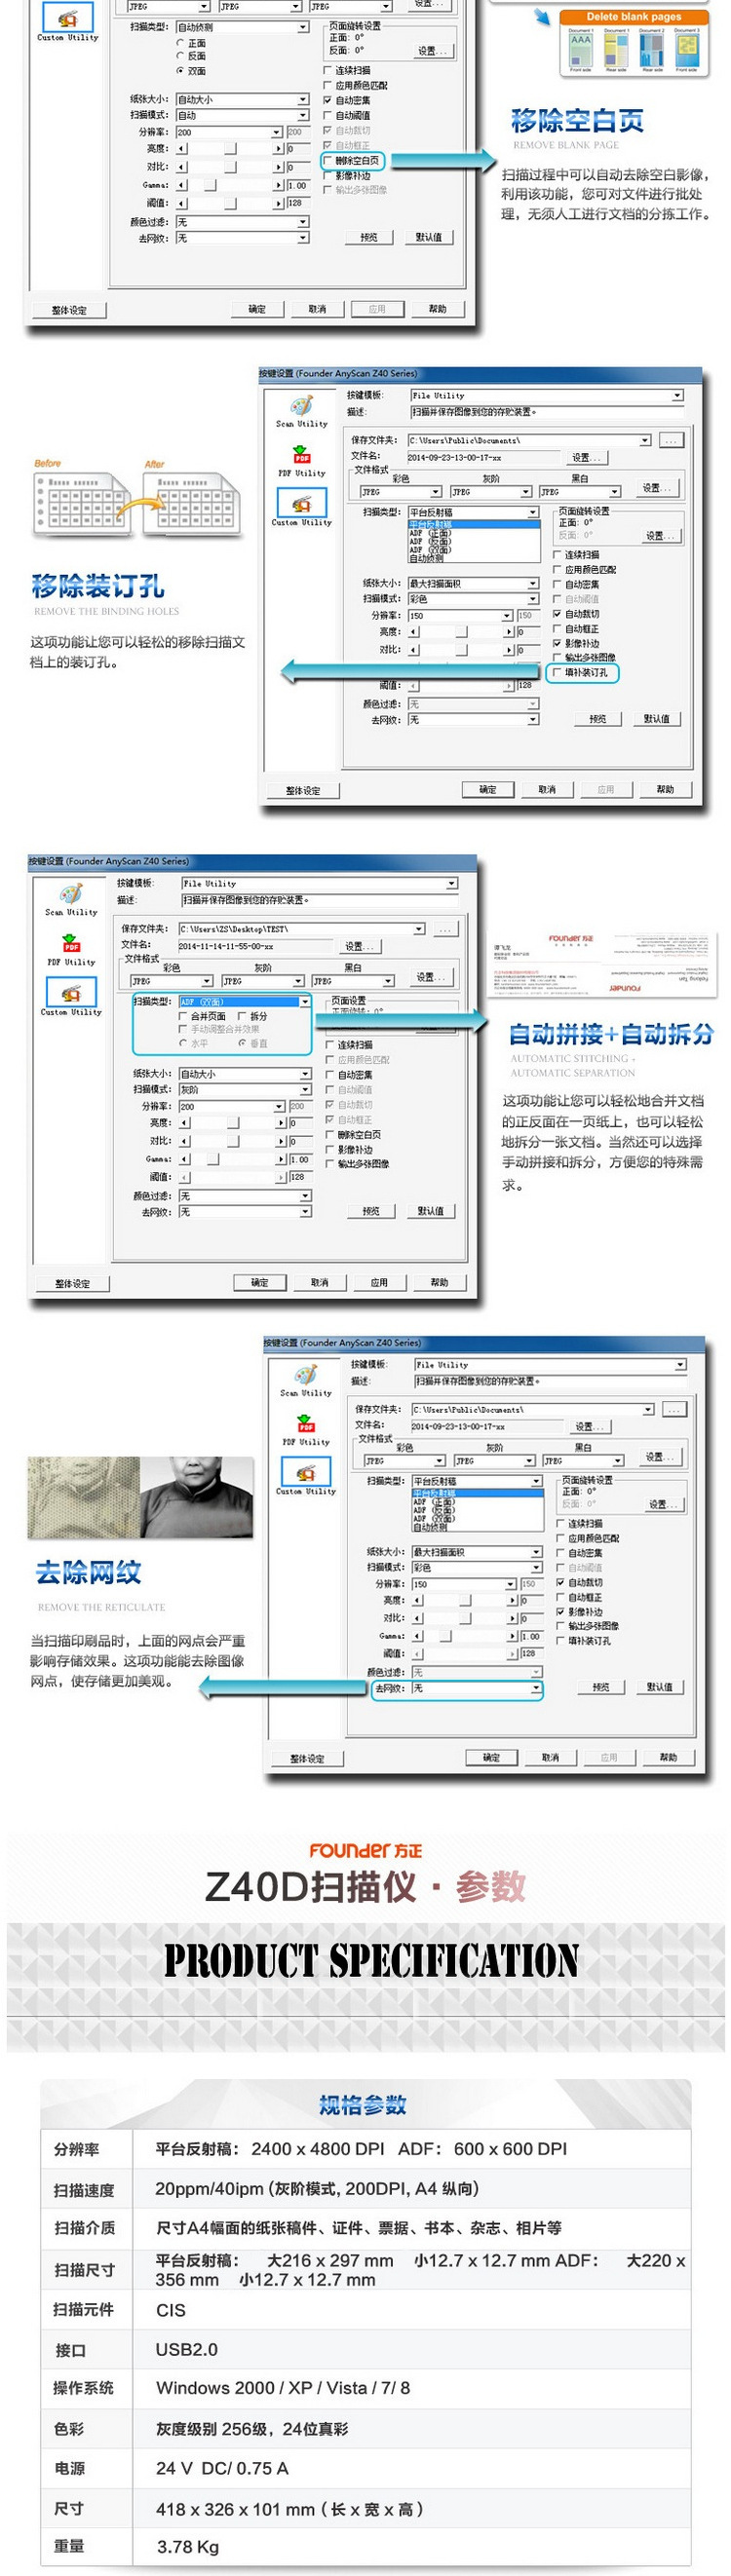Click 描述 field in the 去除网纹 dialog
This screenshot has height=2576, width=731.
pyautogui.click(x=550, y=1381)
